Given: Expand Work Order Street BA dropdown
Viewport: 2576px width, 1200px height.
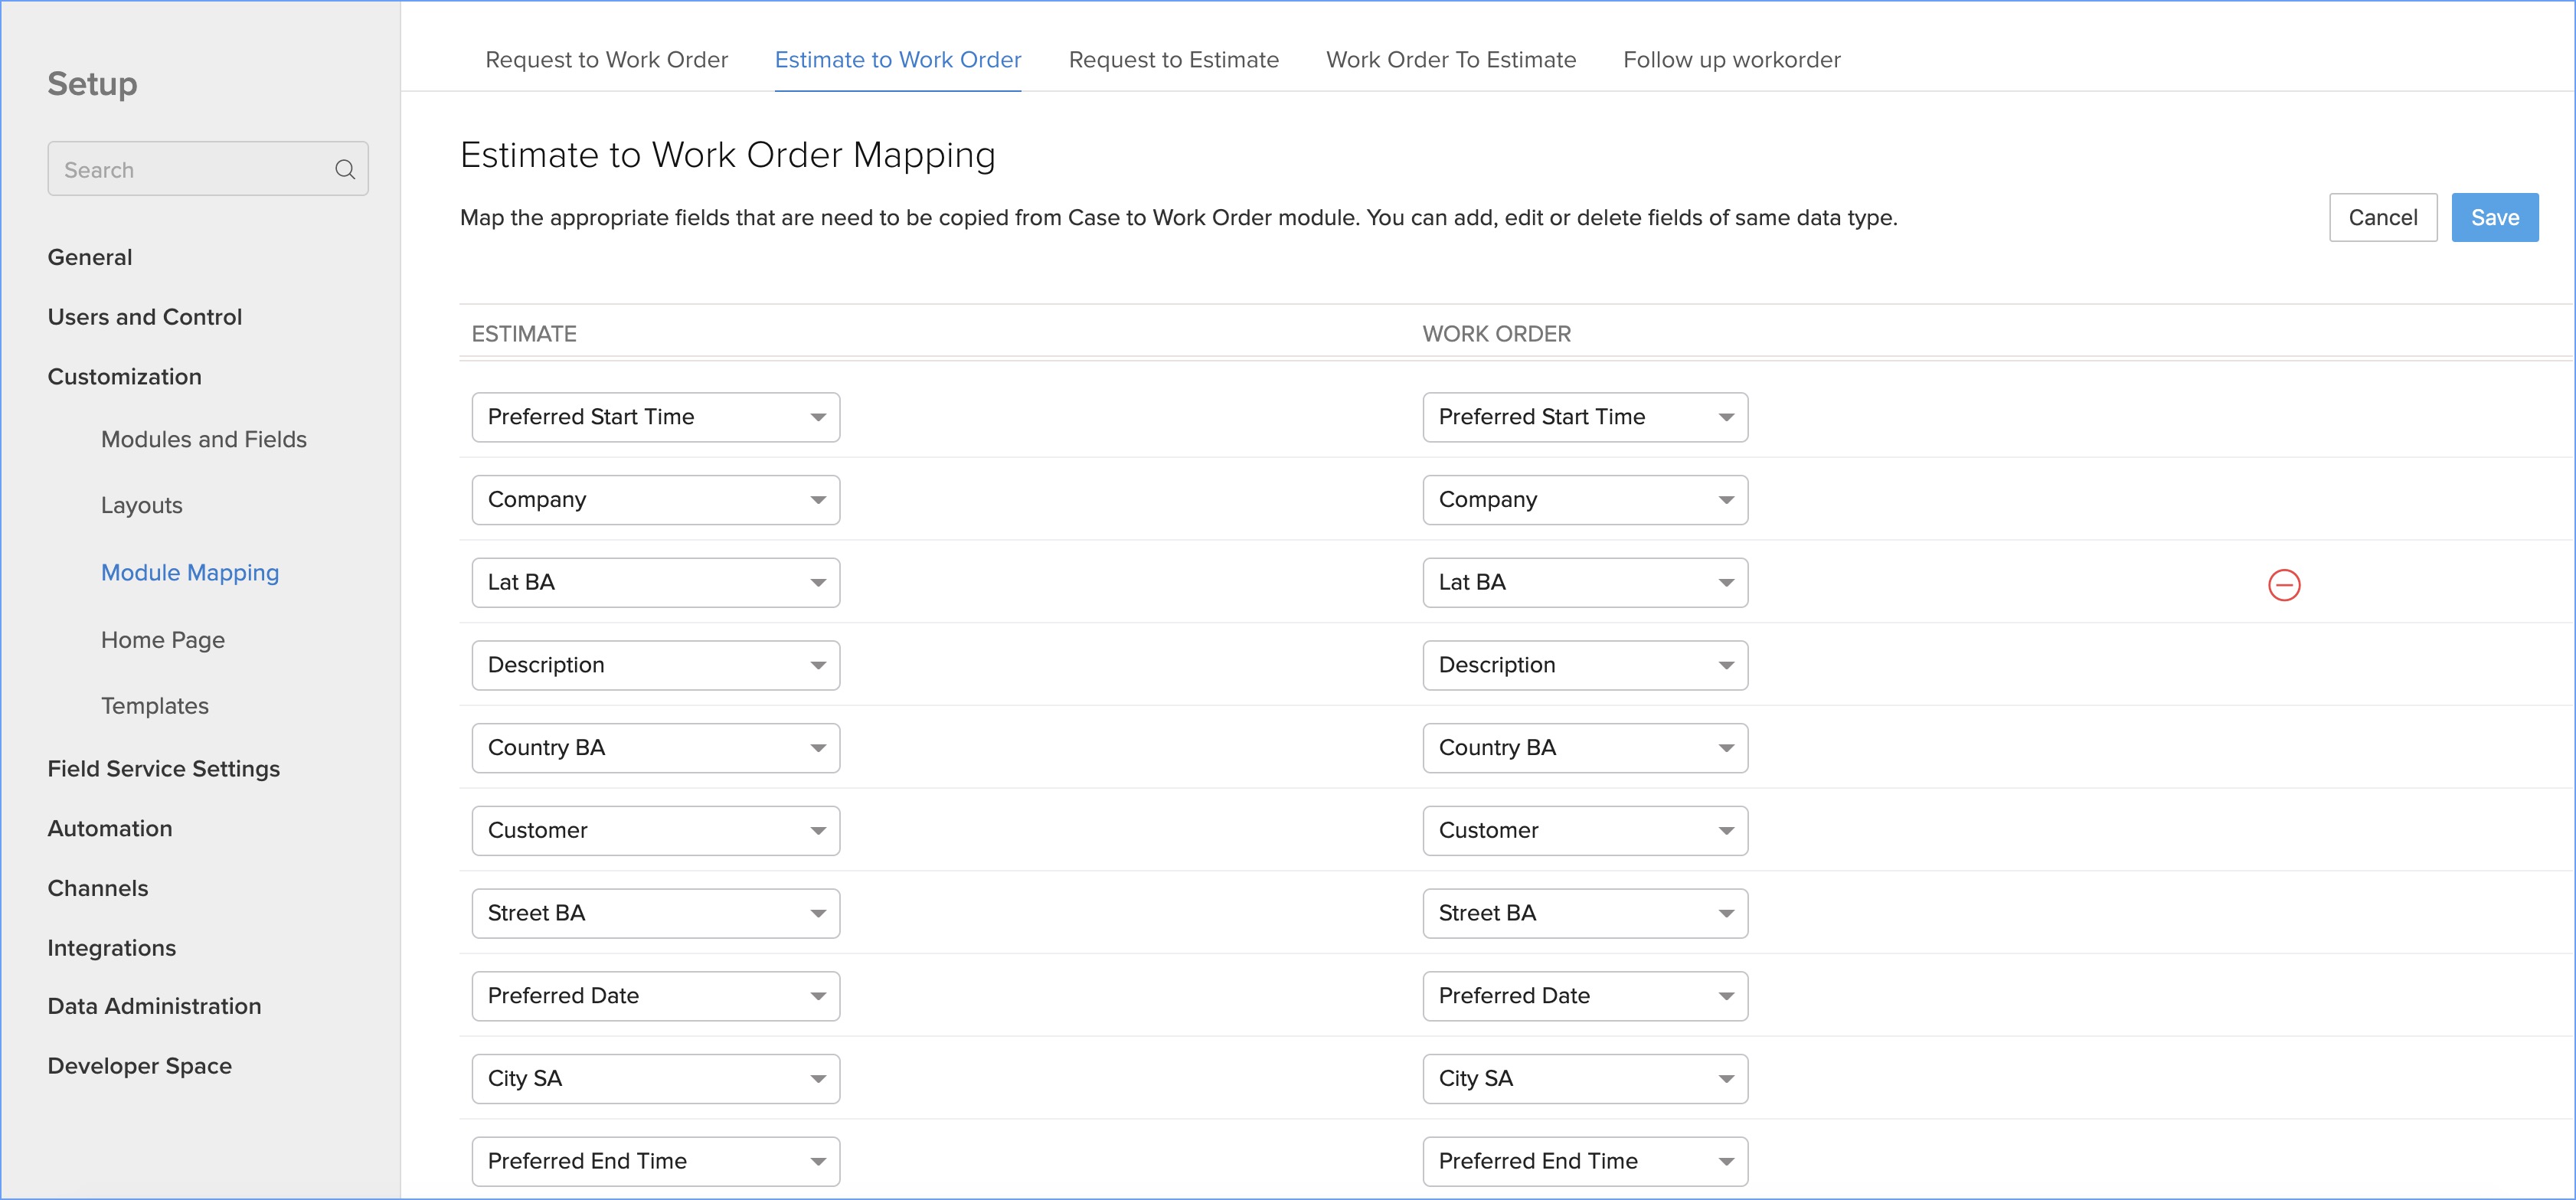Looking at the screenshot, I should (x=1584, y=913).
